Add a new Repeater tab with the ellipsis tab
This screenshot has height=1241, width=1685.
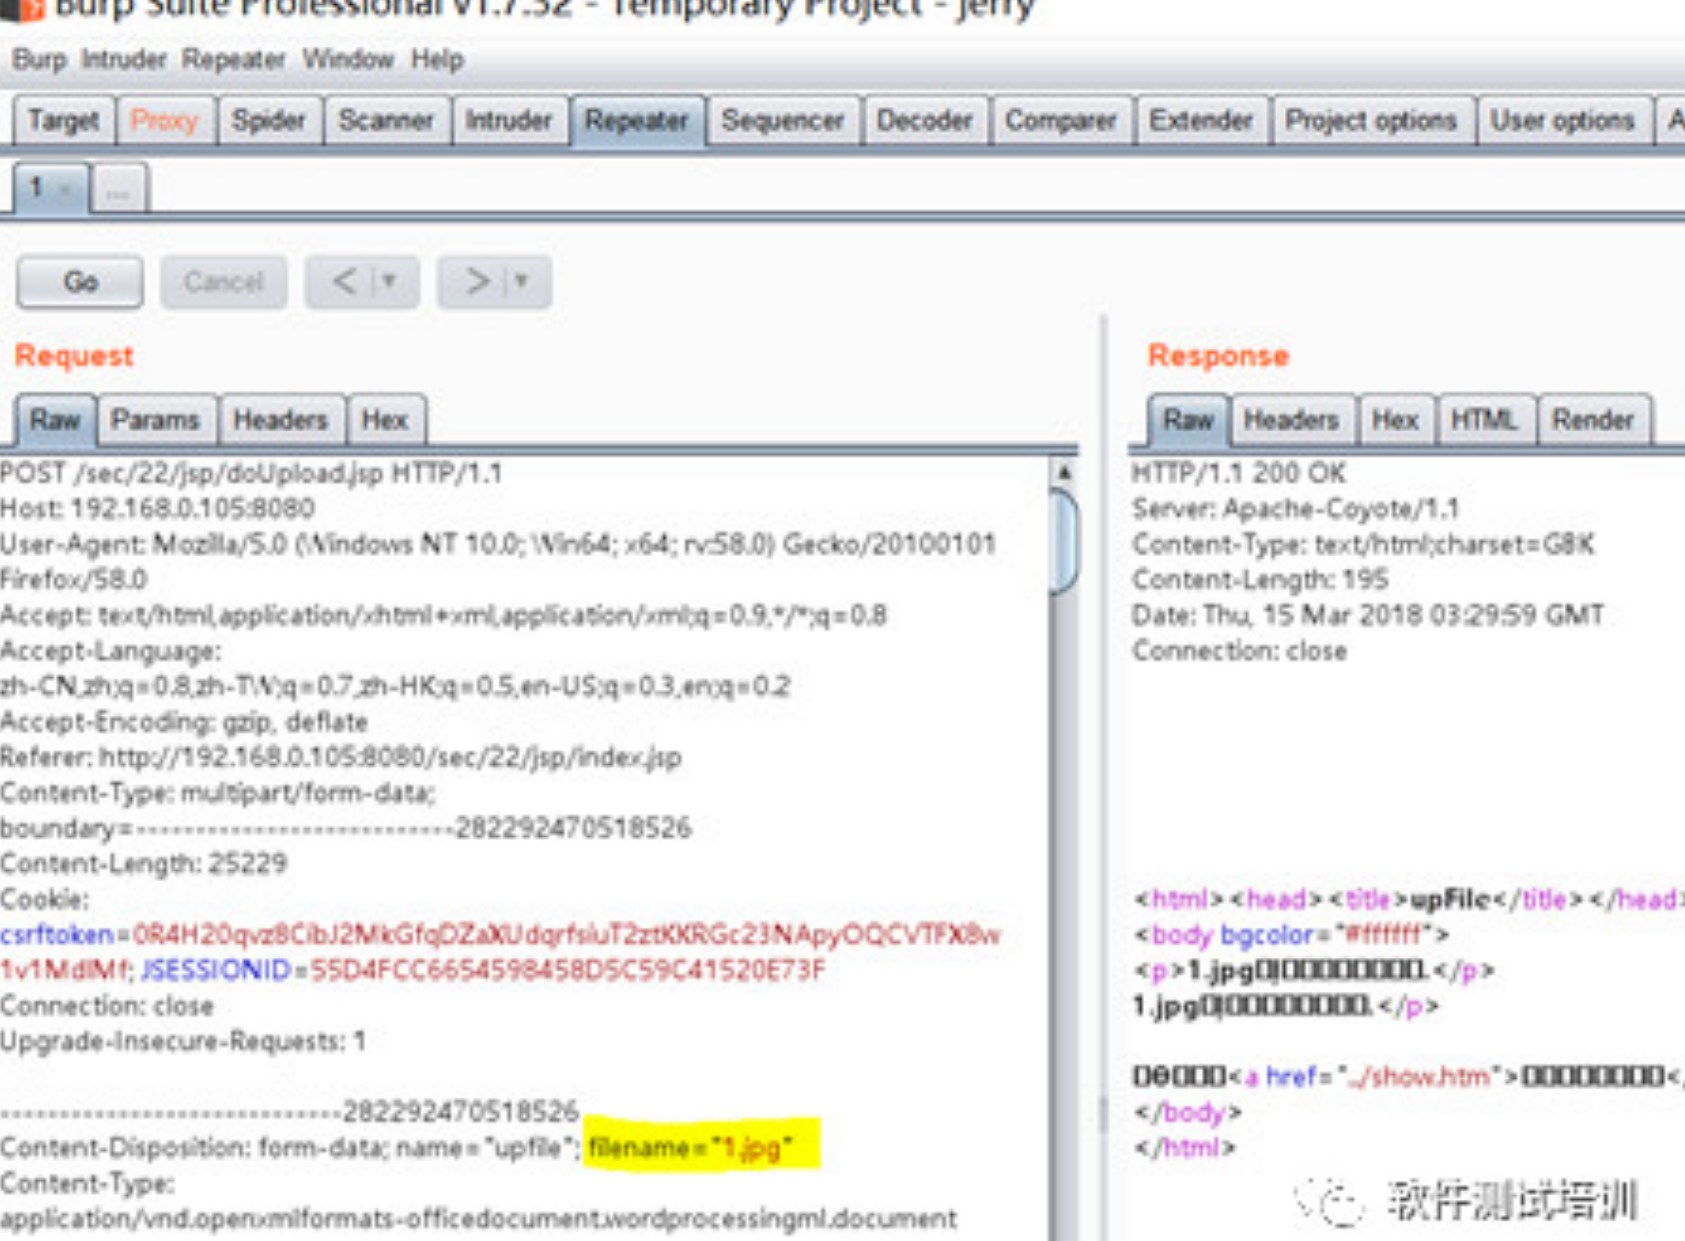tap(118, 188)
